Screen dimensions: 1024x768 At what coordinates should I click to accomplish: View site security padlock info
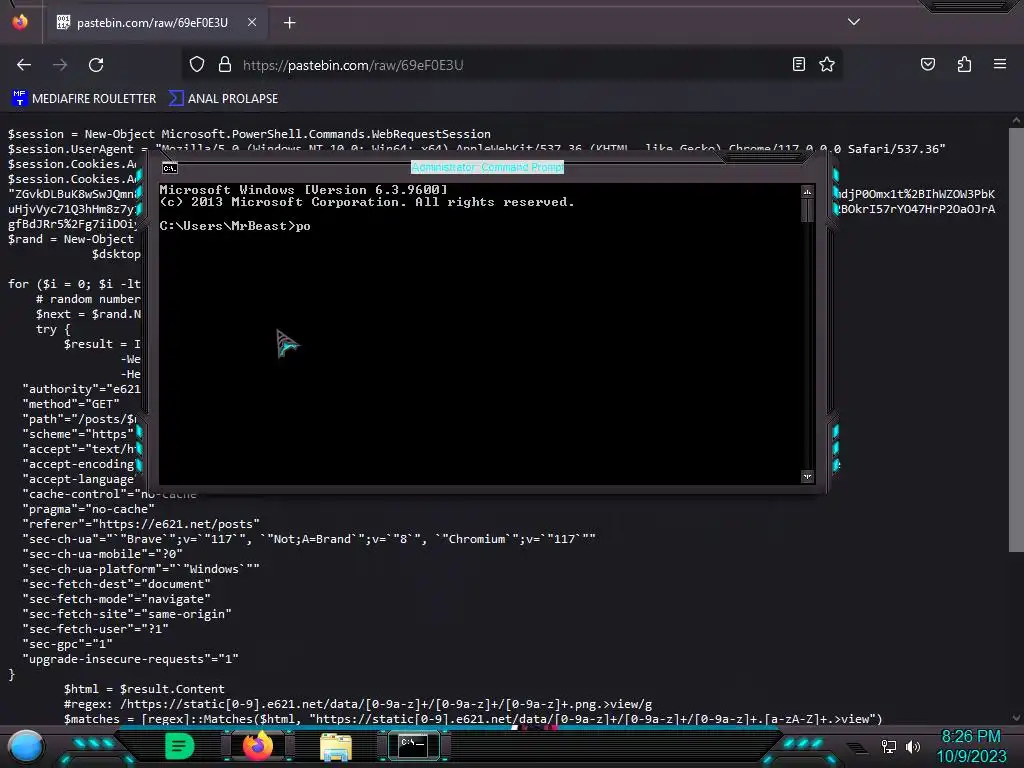coord(225,65)
